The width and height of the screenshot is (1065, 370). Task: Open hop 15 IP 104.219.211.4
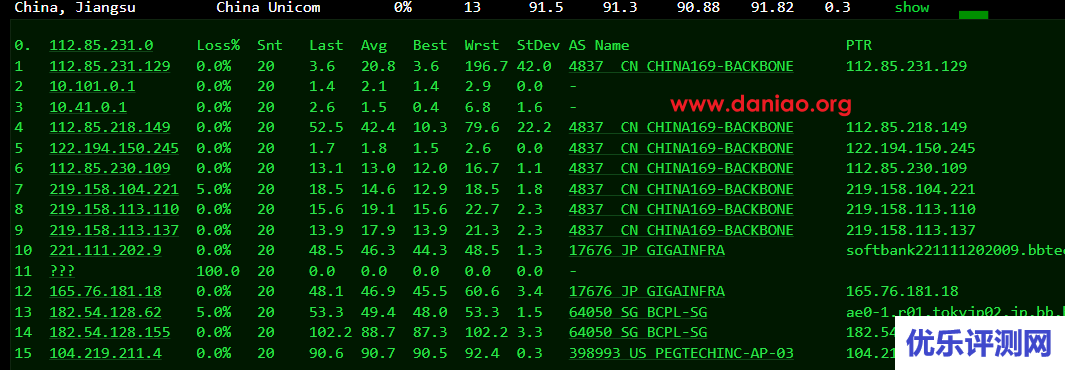(x=105, y=353)
